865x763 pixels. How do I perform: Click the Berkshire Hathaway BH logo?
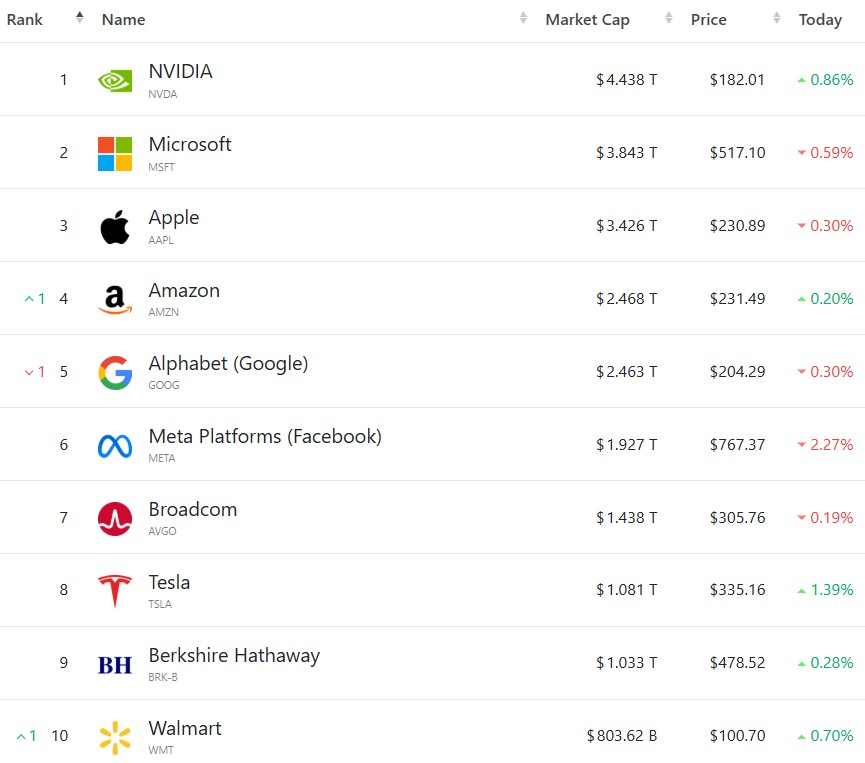pyautogui.click(x=115, y=665)
